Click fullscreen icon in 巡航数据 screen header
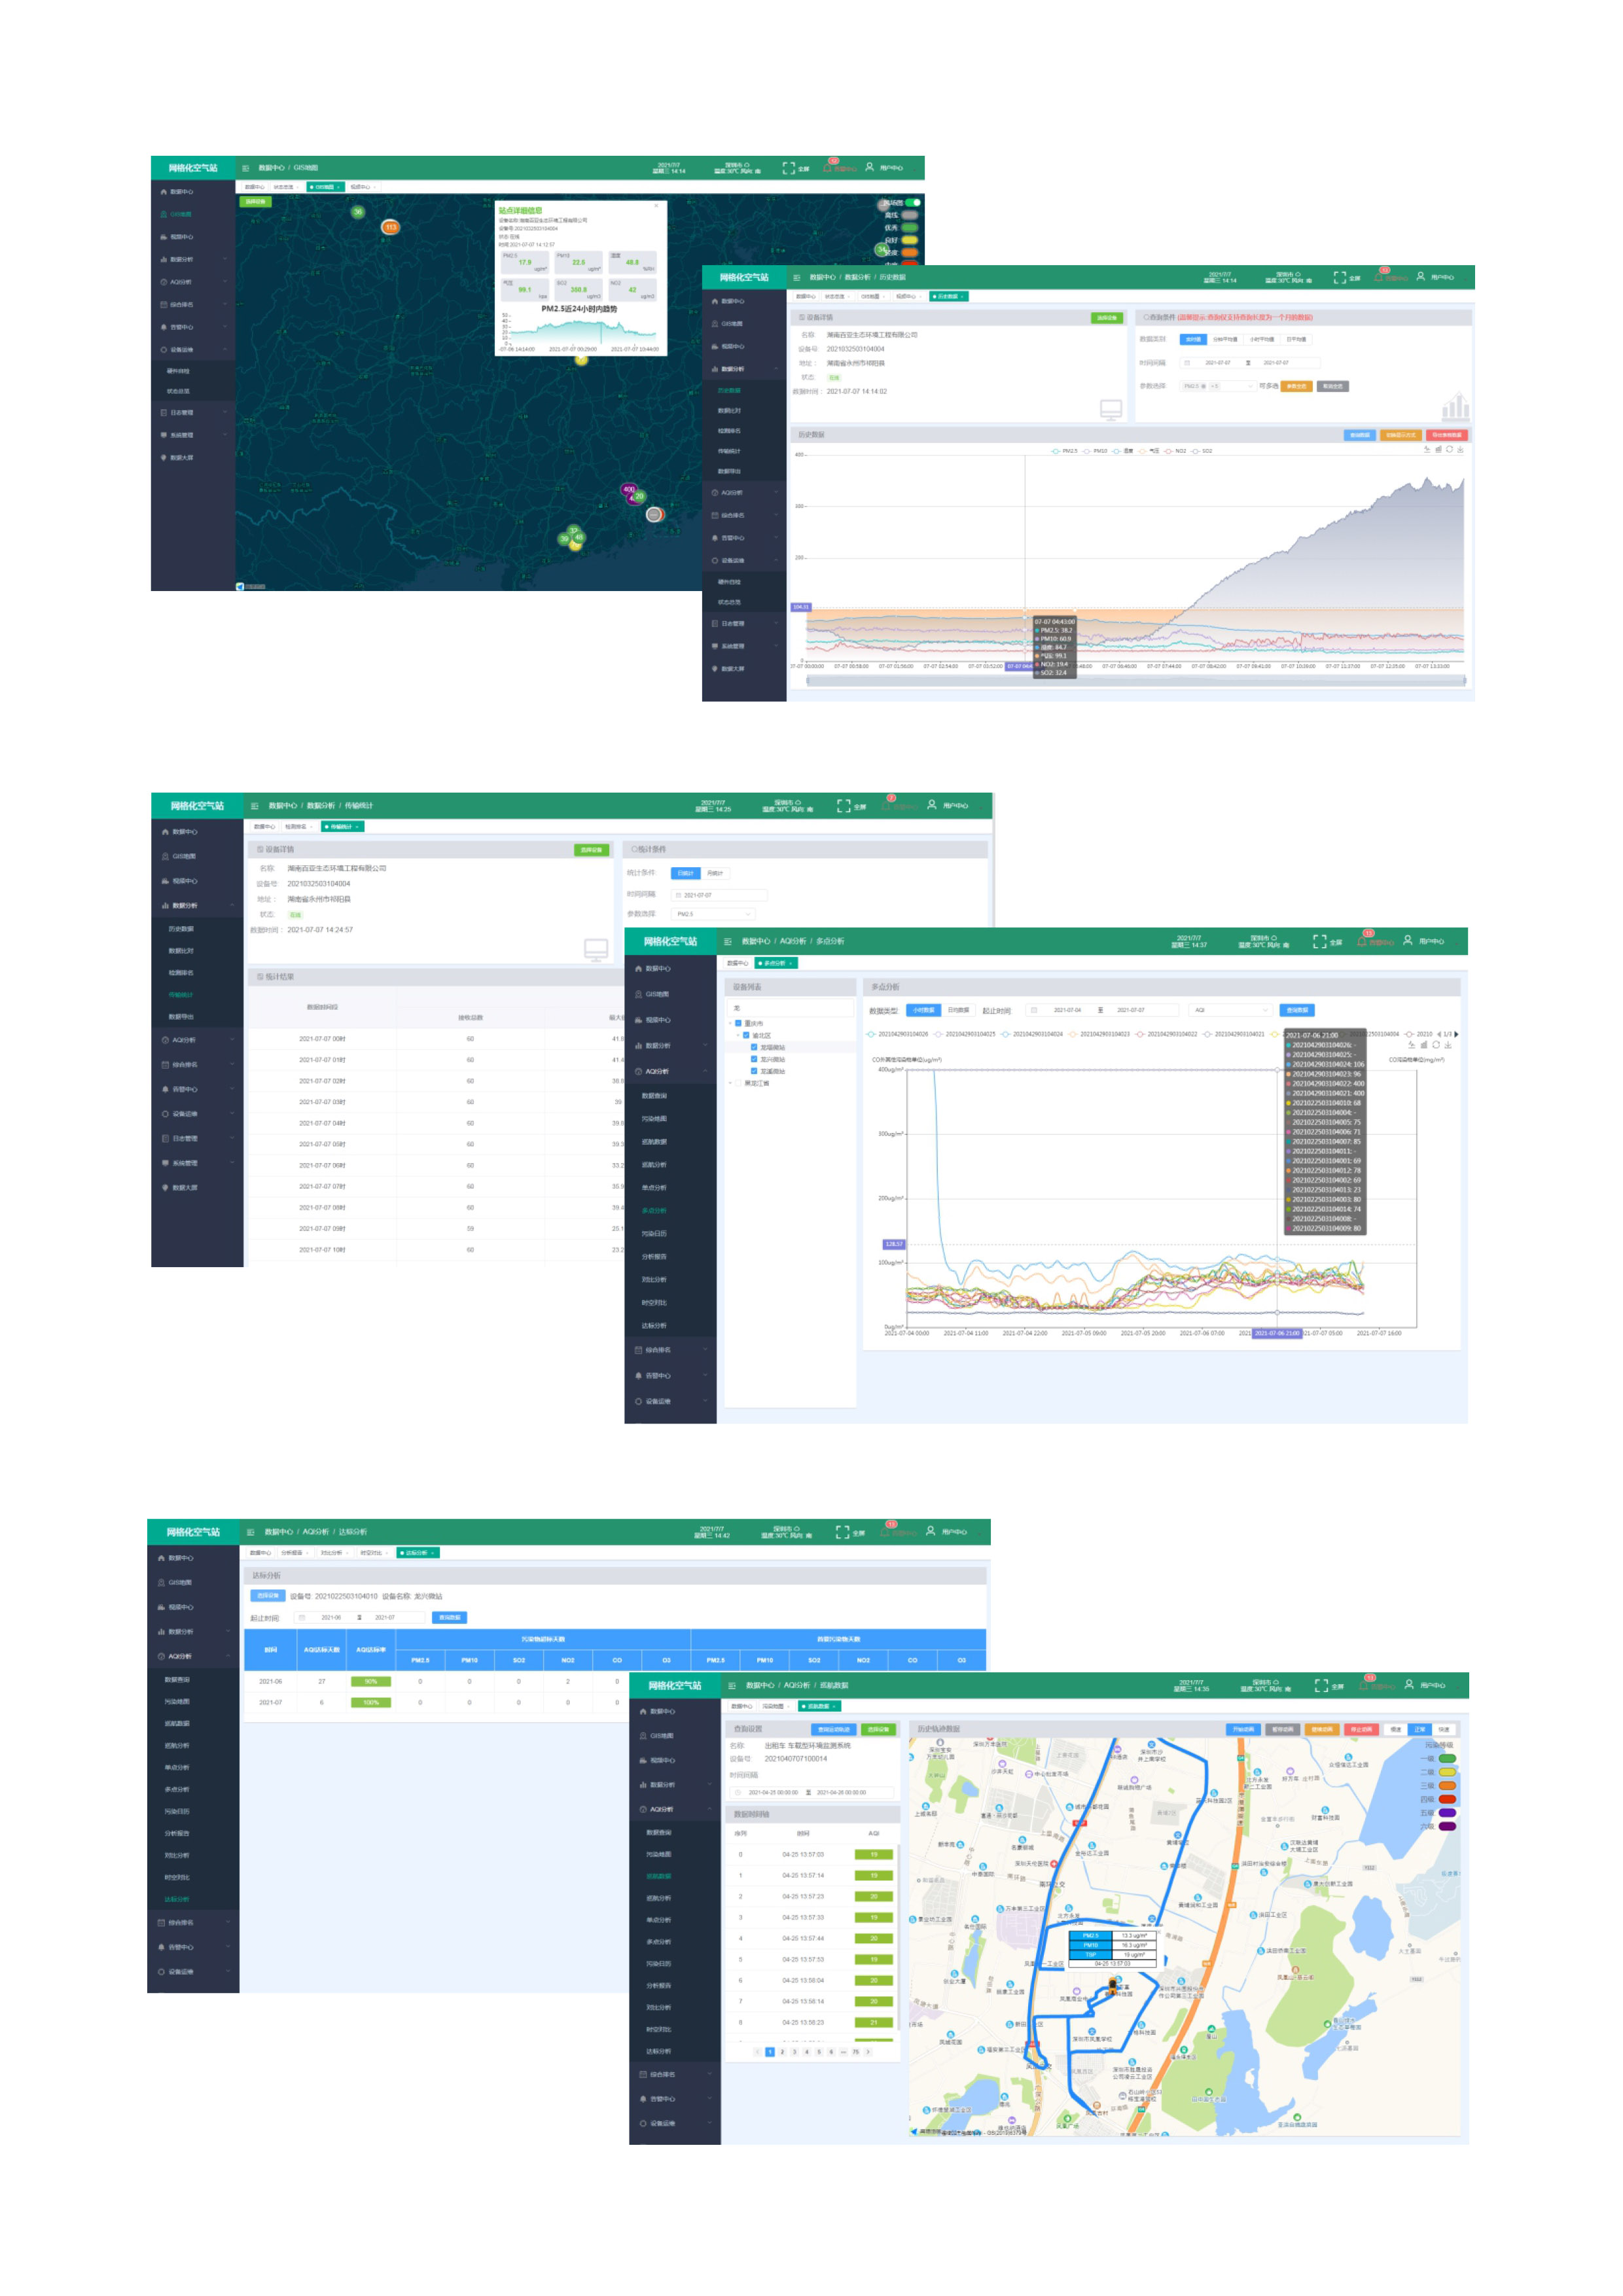The image size is (1623, 2296). pos(1321,1685)
